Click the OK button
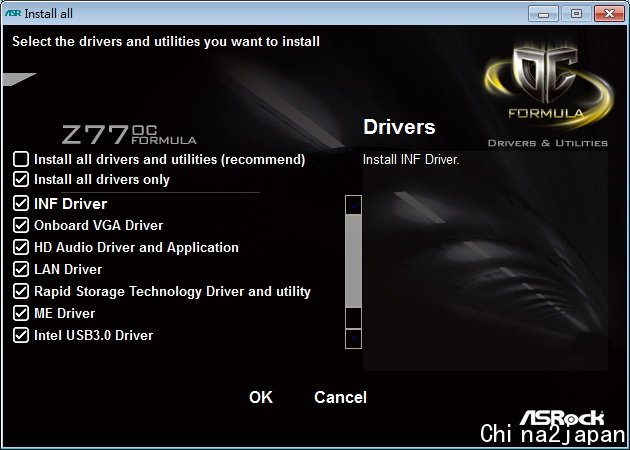The width and height of the screenshot is (630, 450). coord(261,397)
